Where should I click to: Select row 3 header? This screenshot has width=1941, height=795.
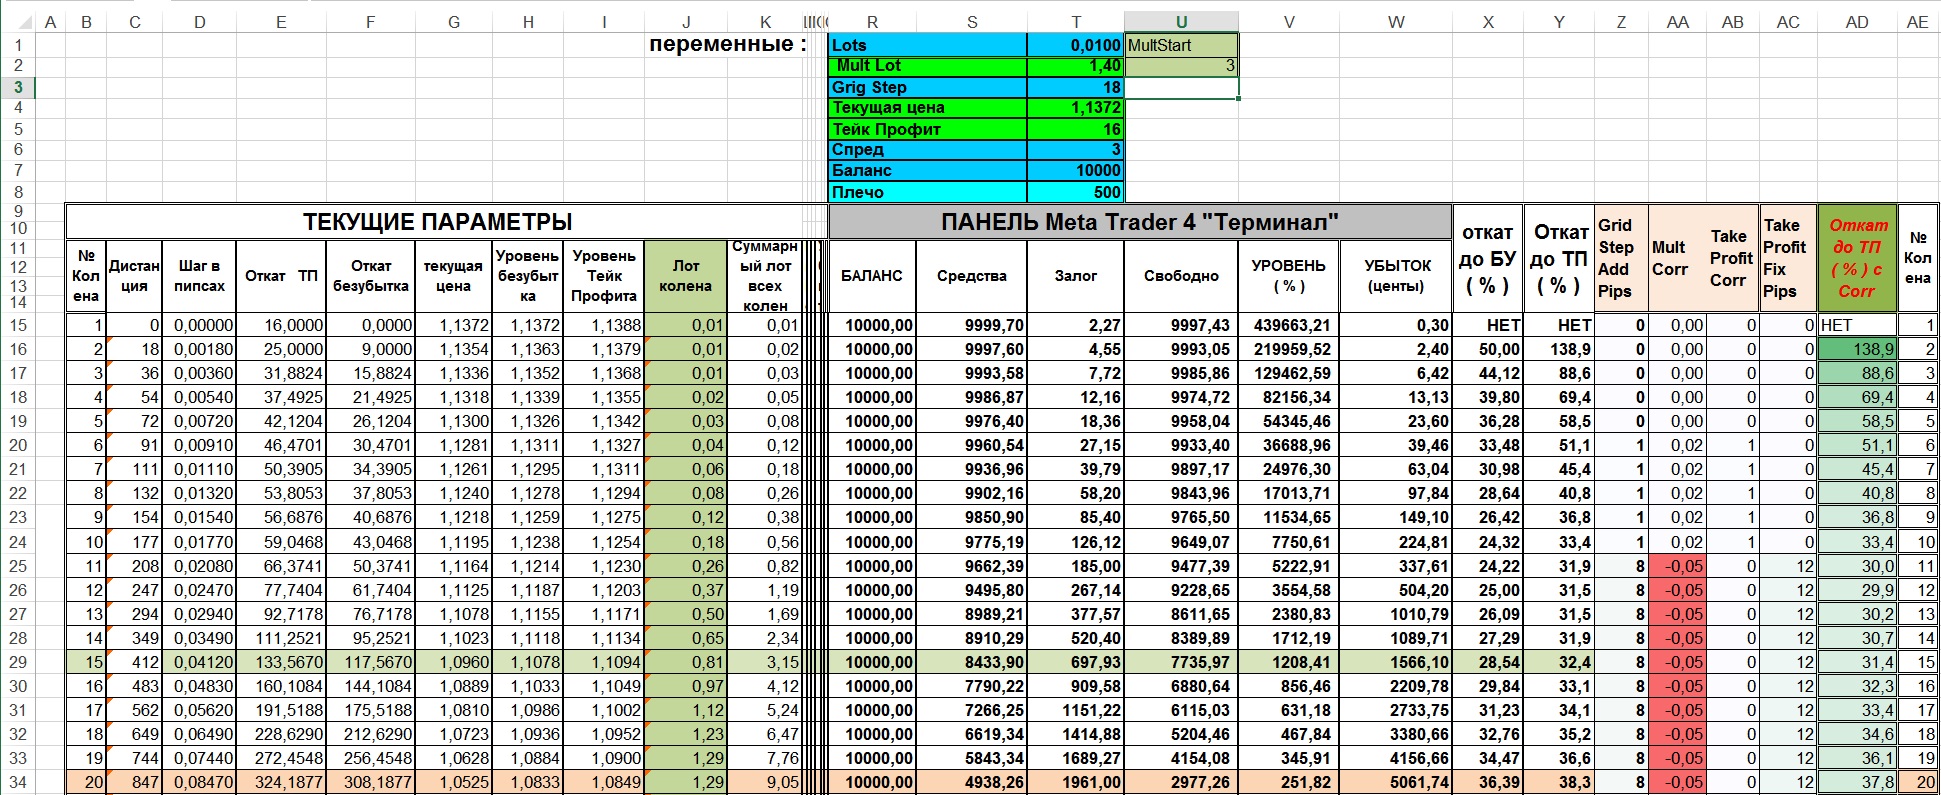click(x=18, y=87)
